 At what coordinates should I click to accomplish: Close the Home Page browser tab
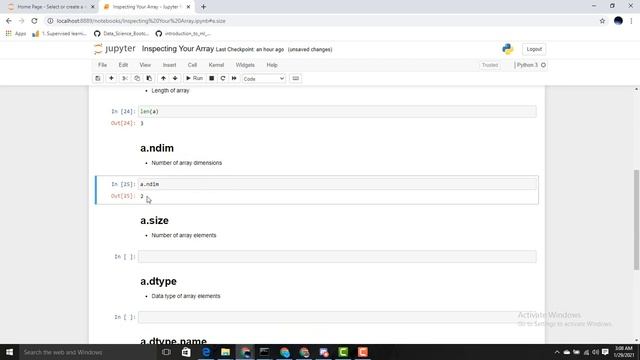coord(93,7)
